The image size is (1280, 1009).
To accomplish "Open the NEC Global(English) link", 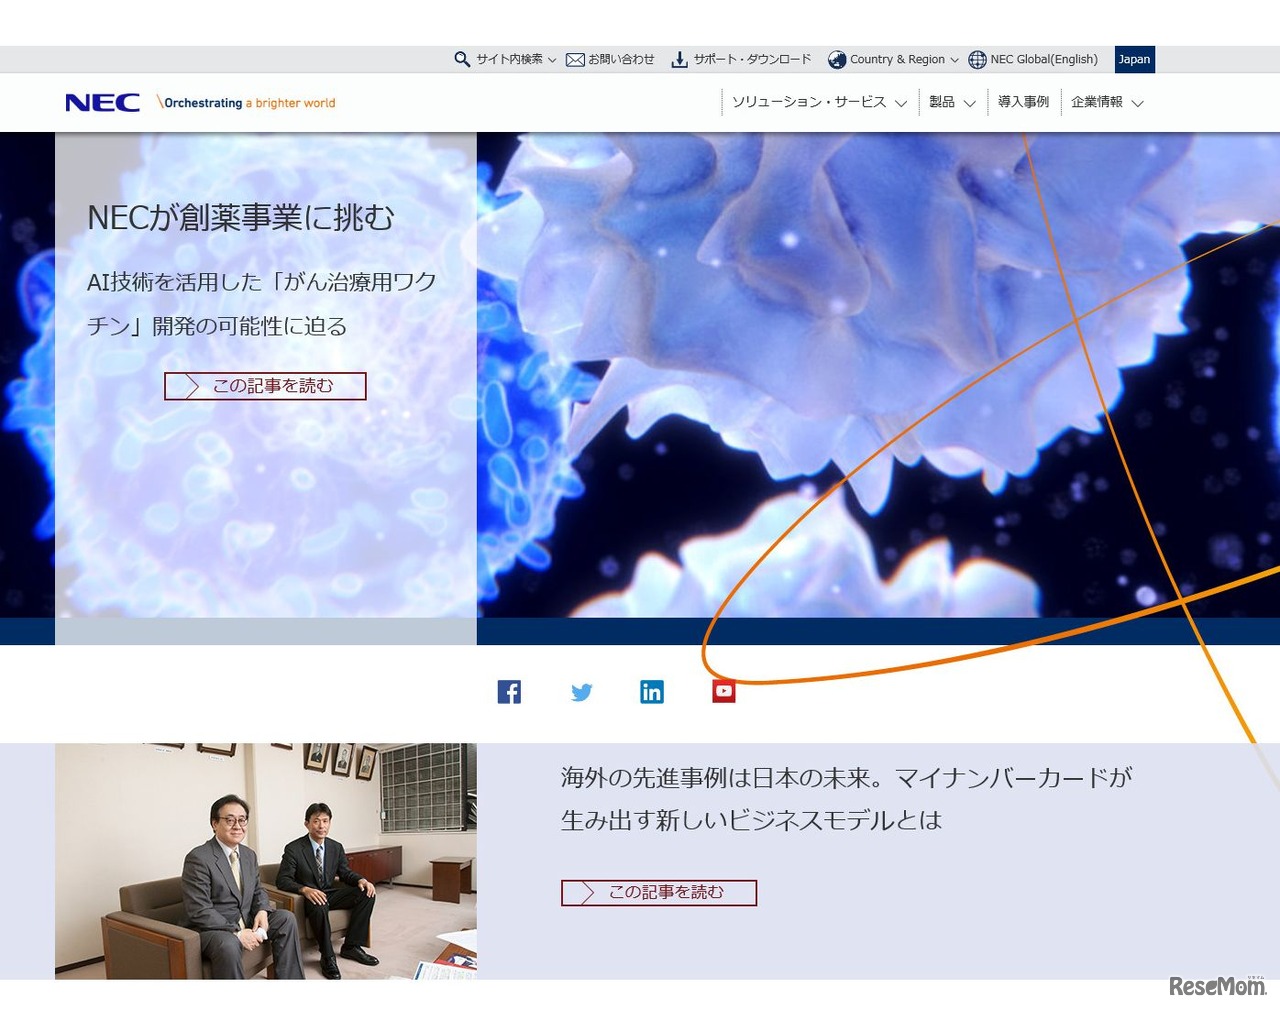I will point(1042,59).
